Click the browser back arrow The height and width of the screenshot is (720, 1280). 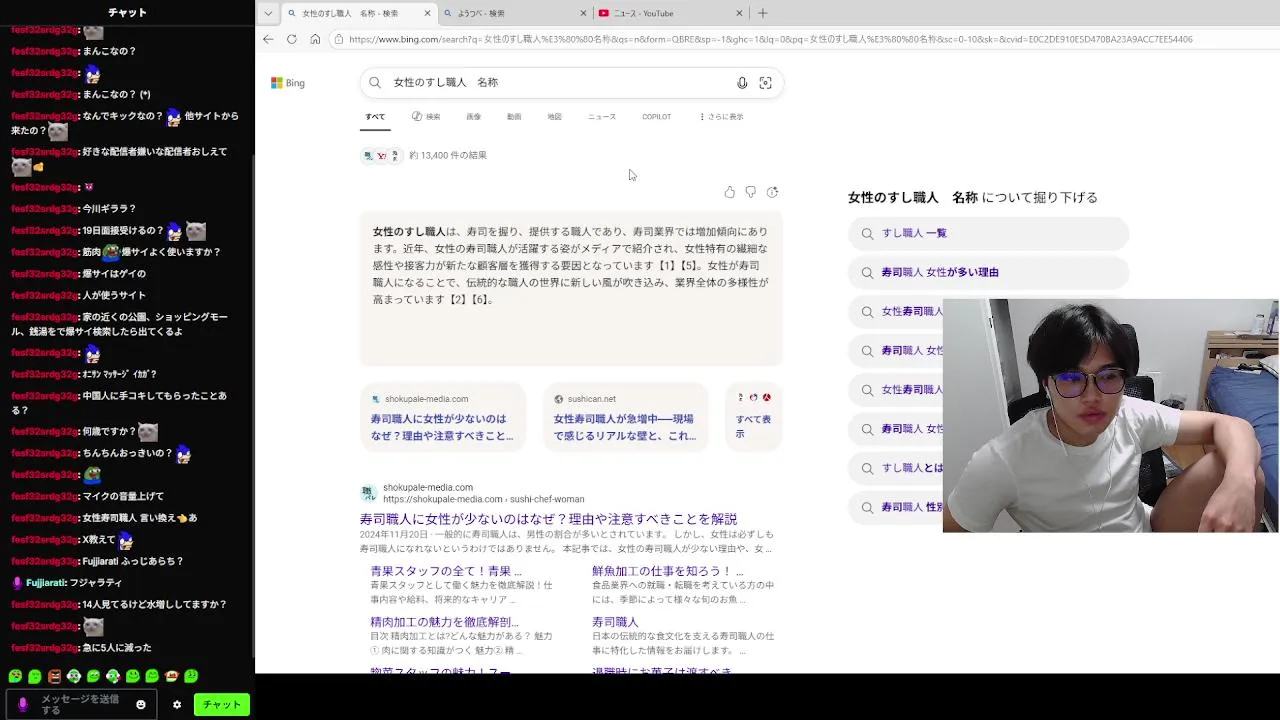pyautogui.click(x=268, y=39)
